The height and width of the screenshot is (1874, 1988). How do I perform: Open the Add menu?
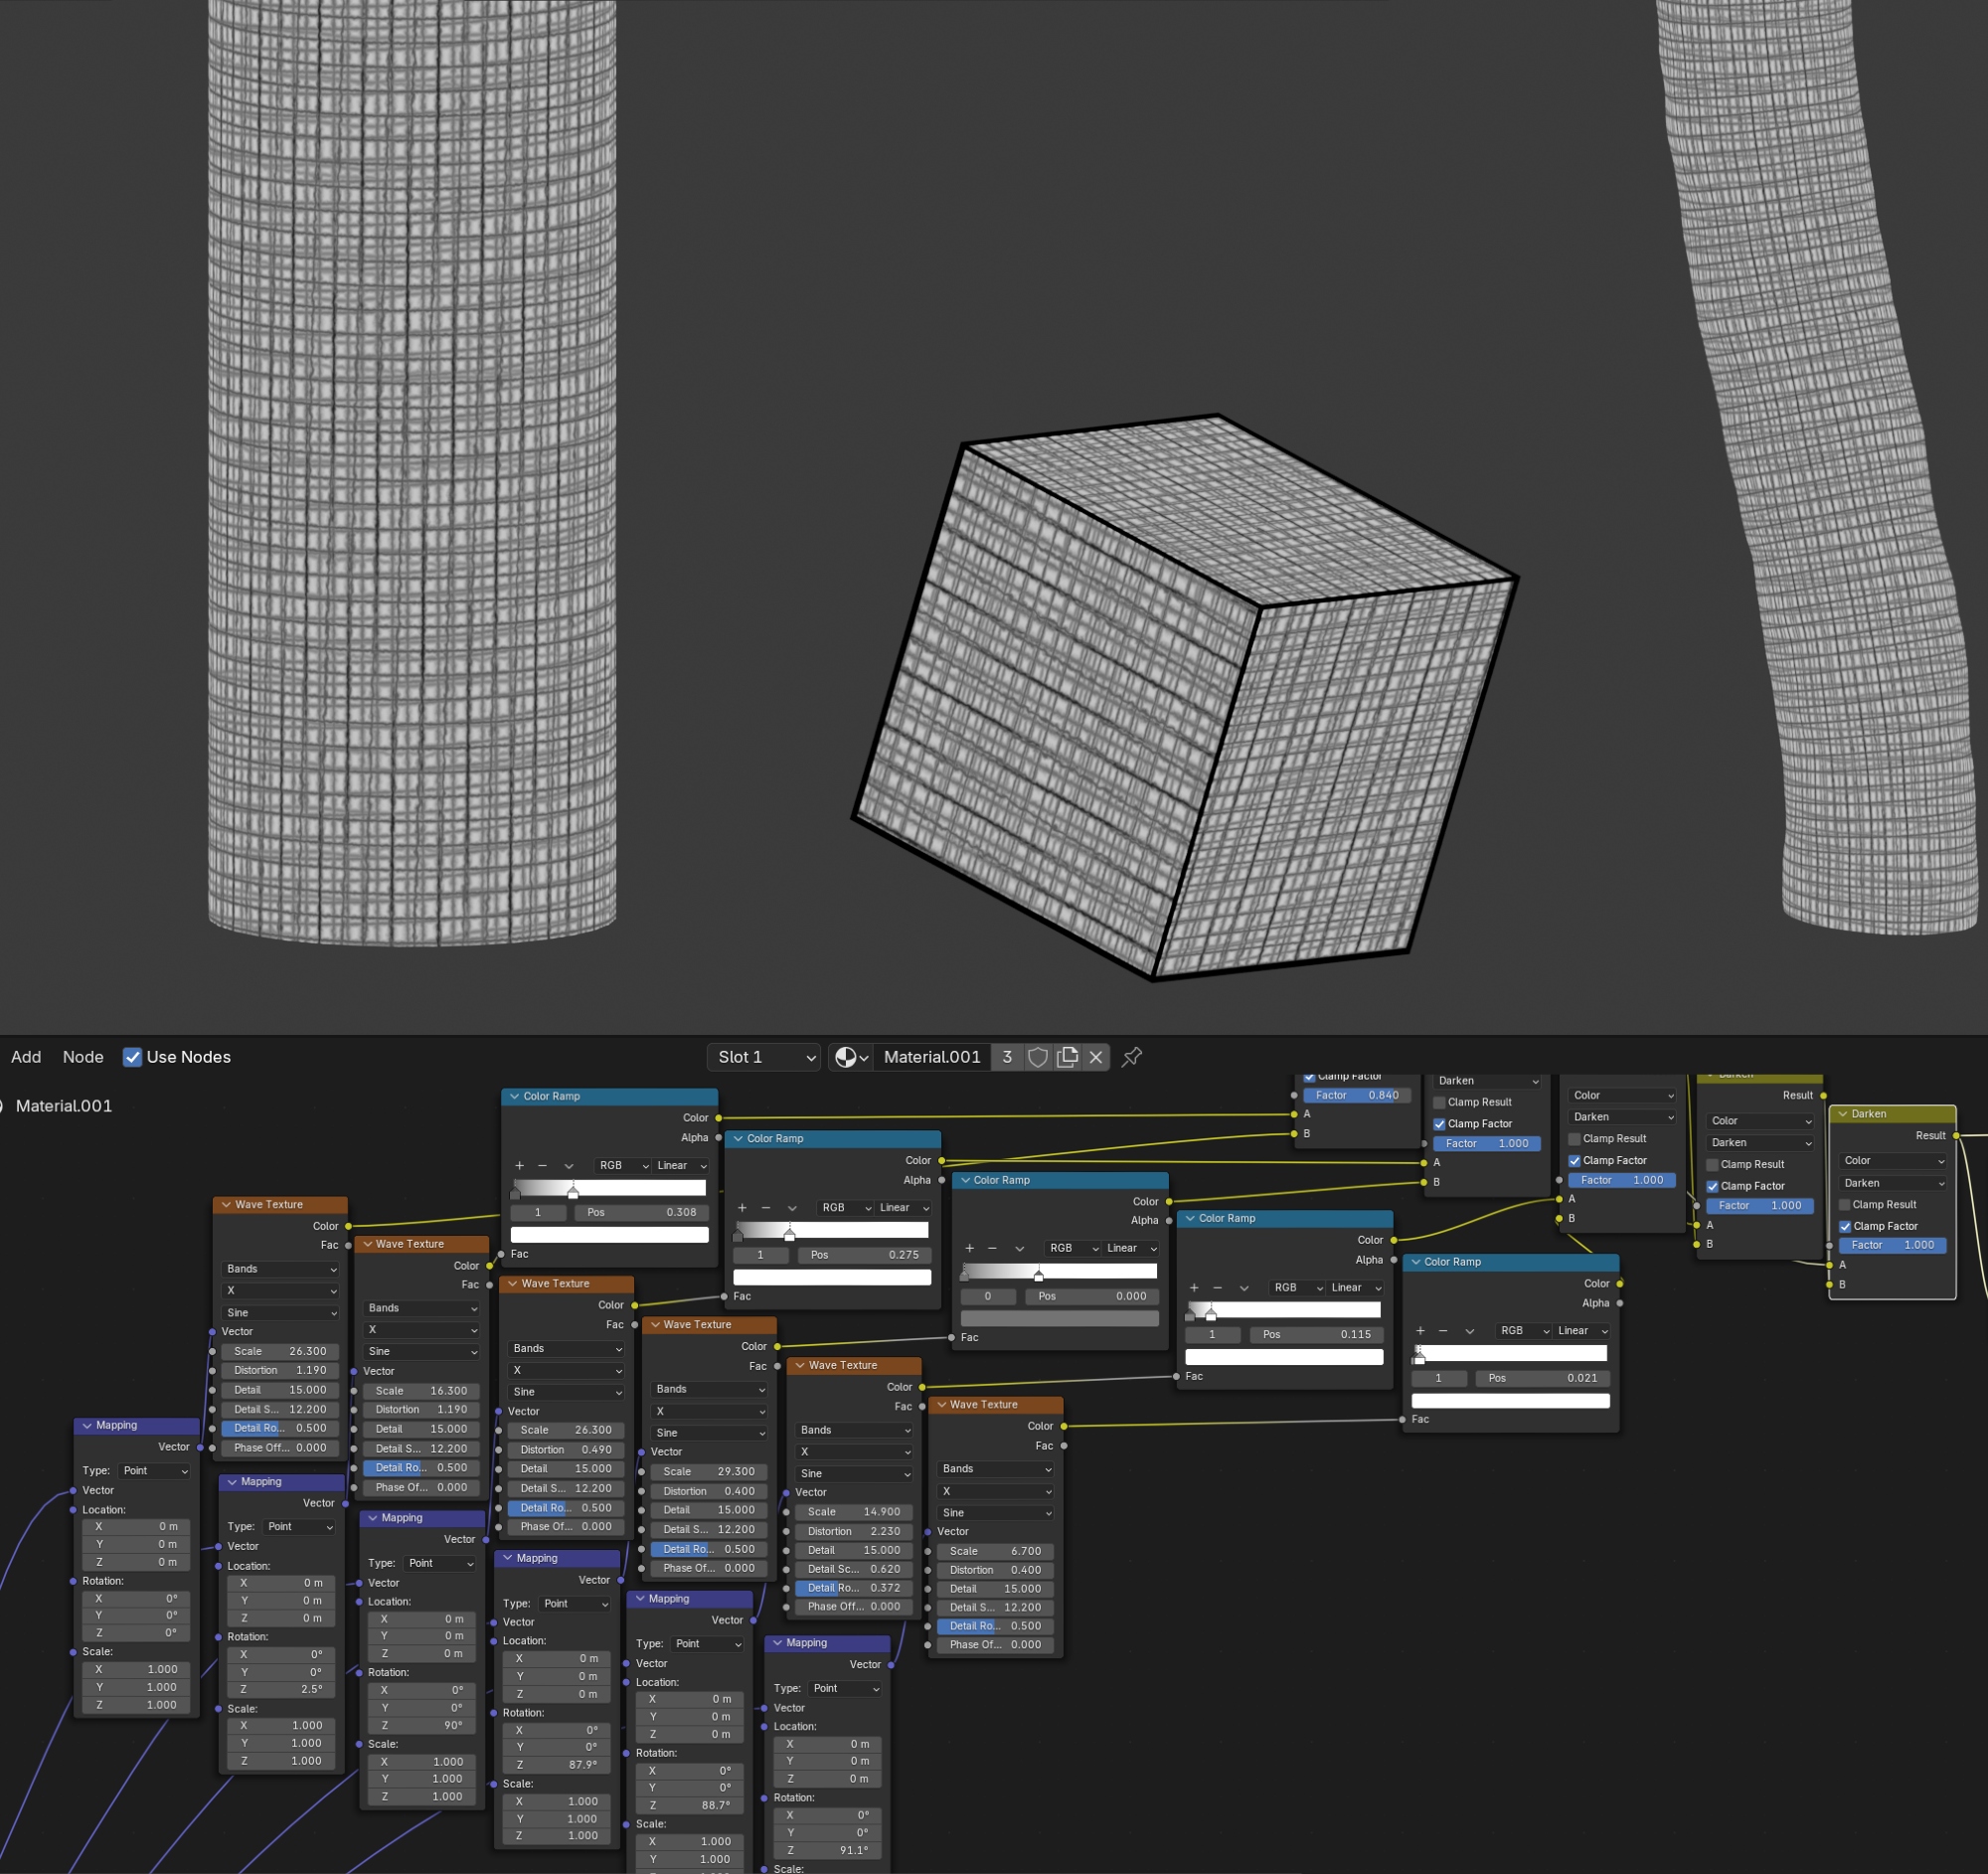pyautogui.click(x=26, y=1057)
